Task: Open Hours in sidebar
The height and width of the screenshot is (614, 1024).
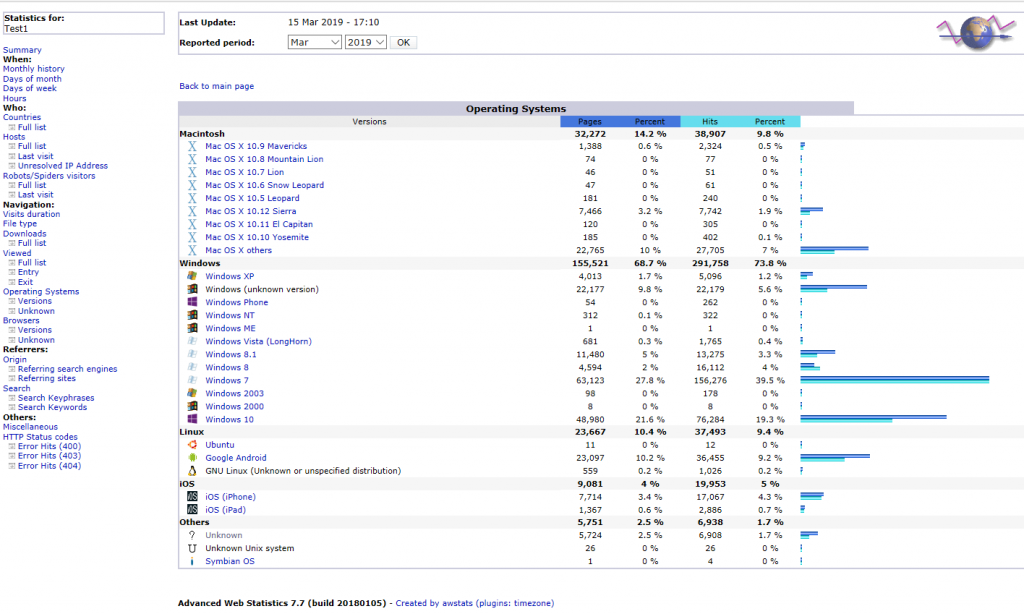Action: tap(14, 99)
